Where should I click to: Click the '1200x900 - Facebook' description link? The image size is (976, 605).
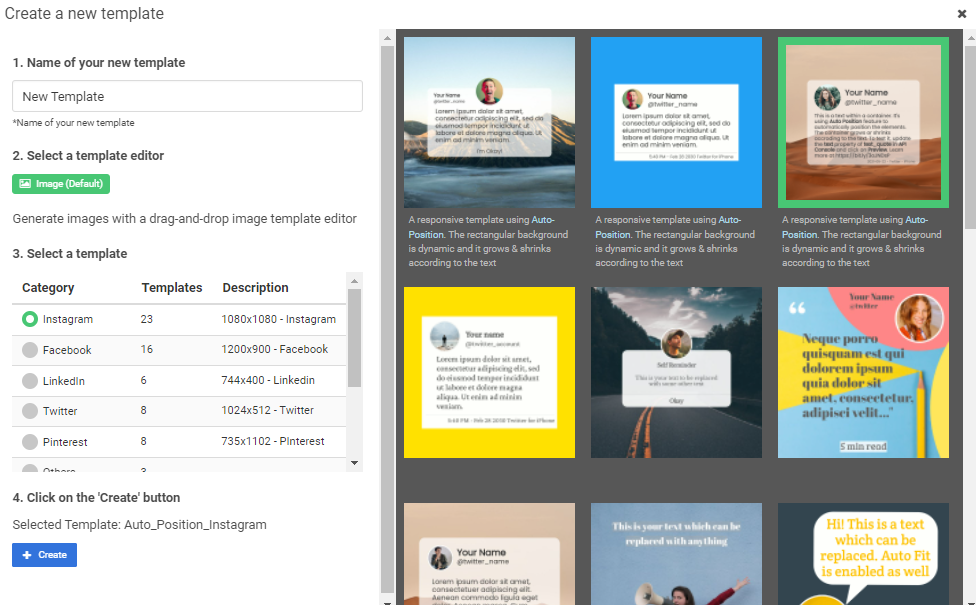[x=274, y=352]
